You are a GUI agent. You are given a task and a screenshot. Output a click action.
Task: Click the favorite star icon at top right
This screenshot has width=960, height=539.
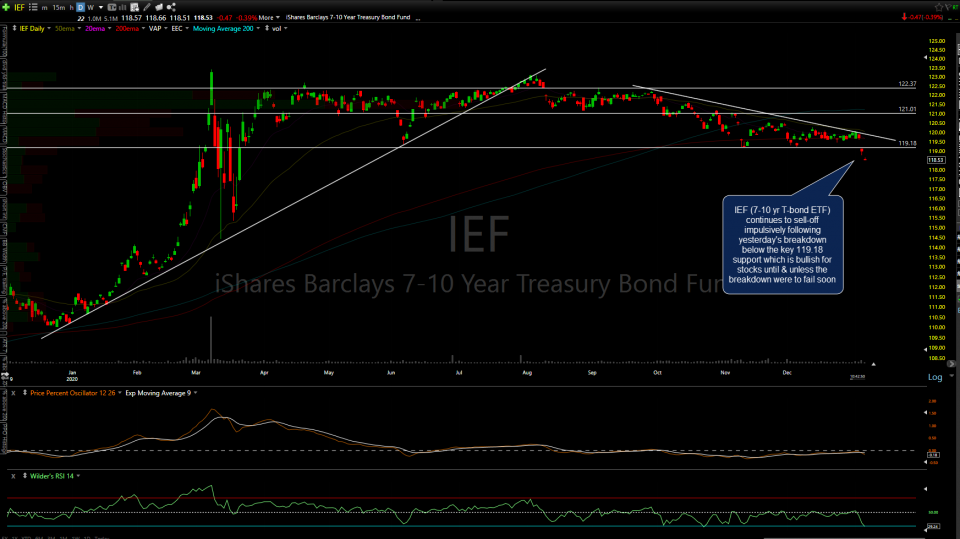[x=939, y=7]
